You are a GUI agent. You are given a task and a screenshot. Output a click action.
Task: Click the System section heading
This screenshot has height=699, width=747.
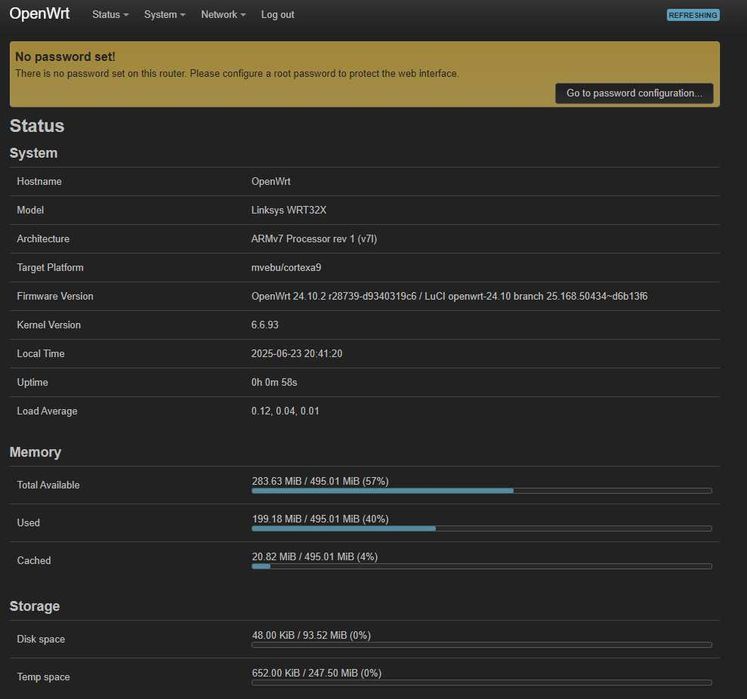tap(33, 153)
